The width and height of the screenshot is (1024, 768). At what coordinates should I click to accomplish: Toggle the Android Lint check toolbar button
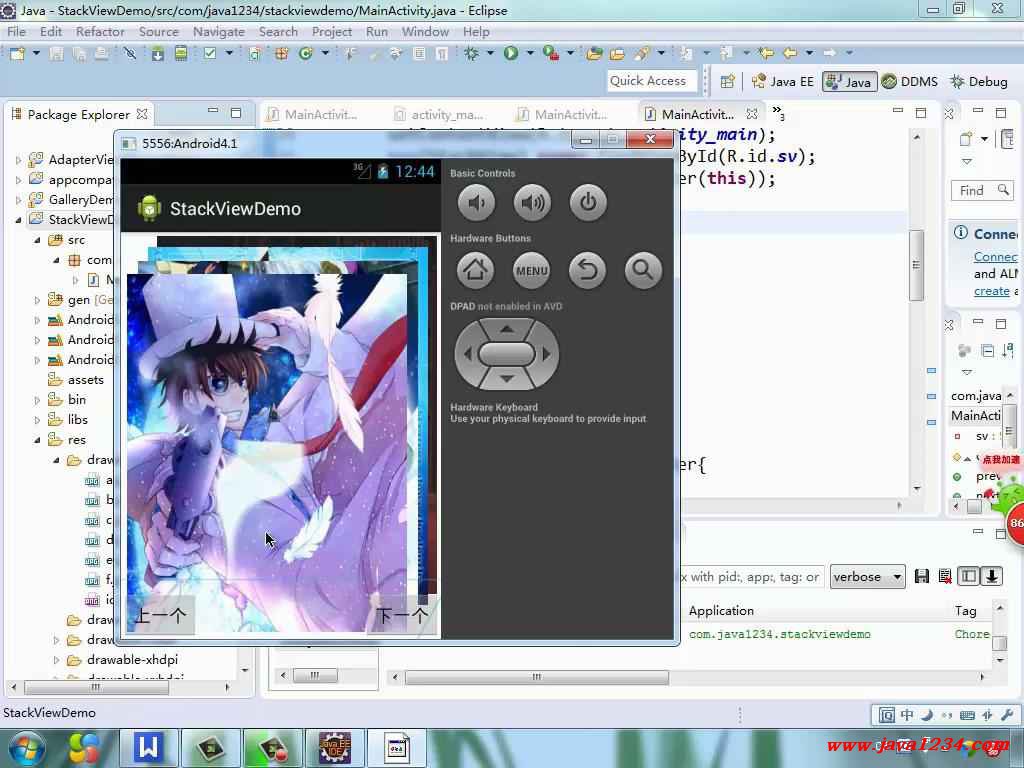click(x=210, y=53)
